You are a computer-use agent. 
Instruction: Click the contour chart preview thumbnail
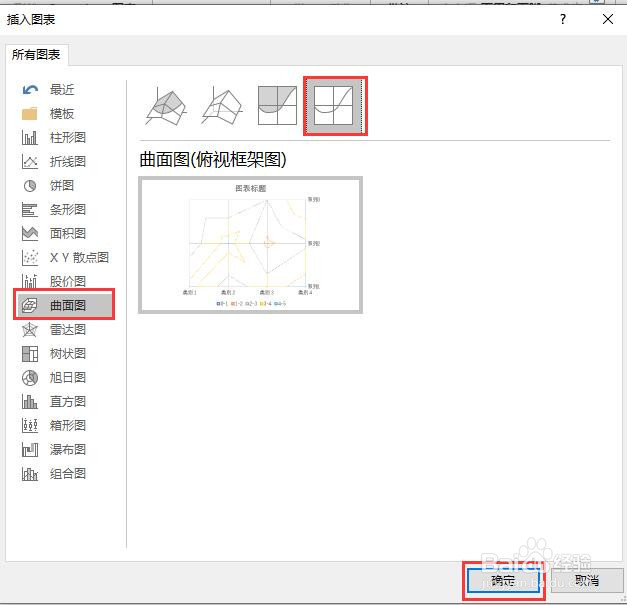(x=251, y=245)
